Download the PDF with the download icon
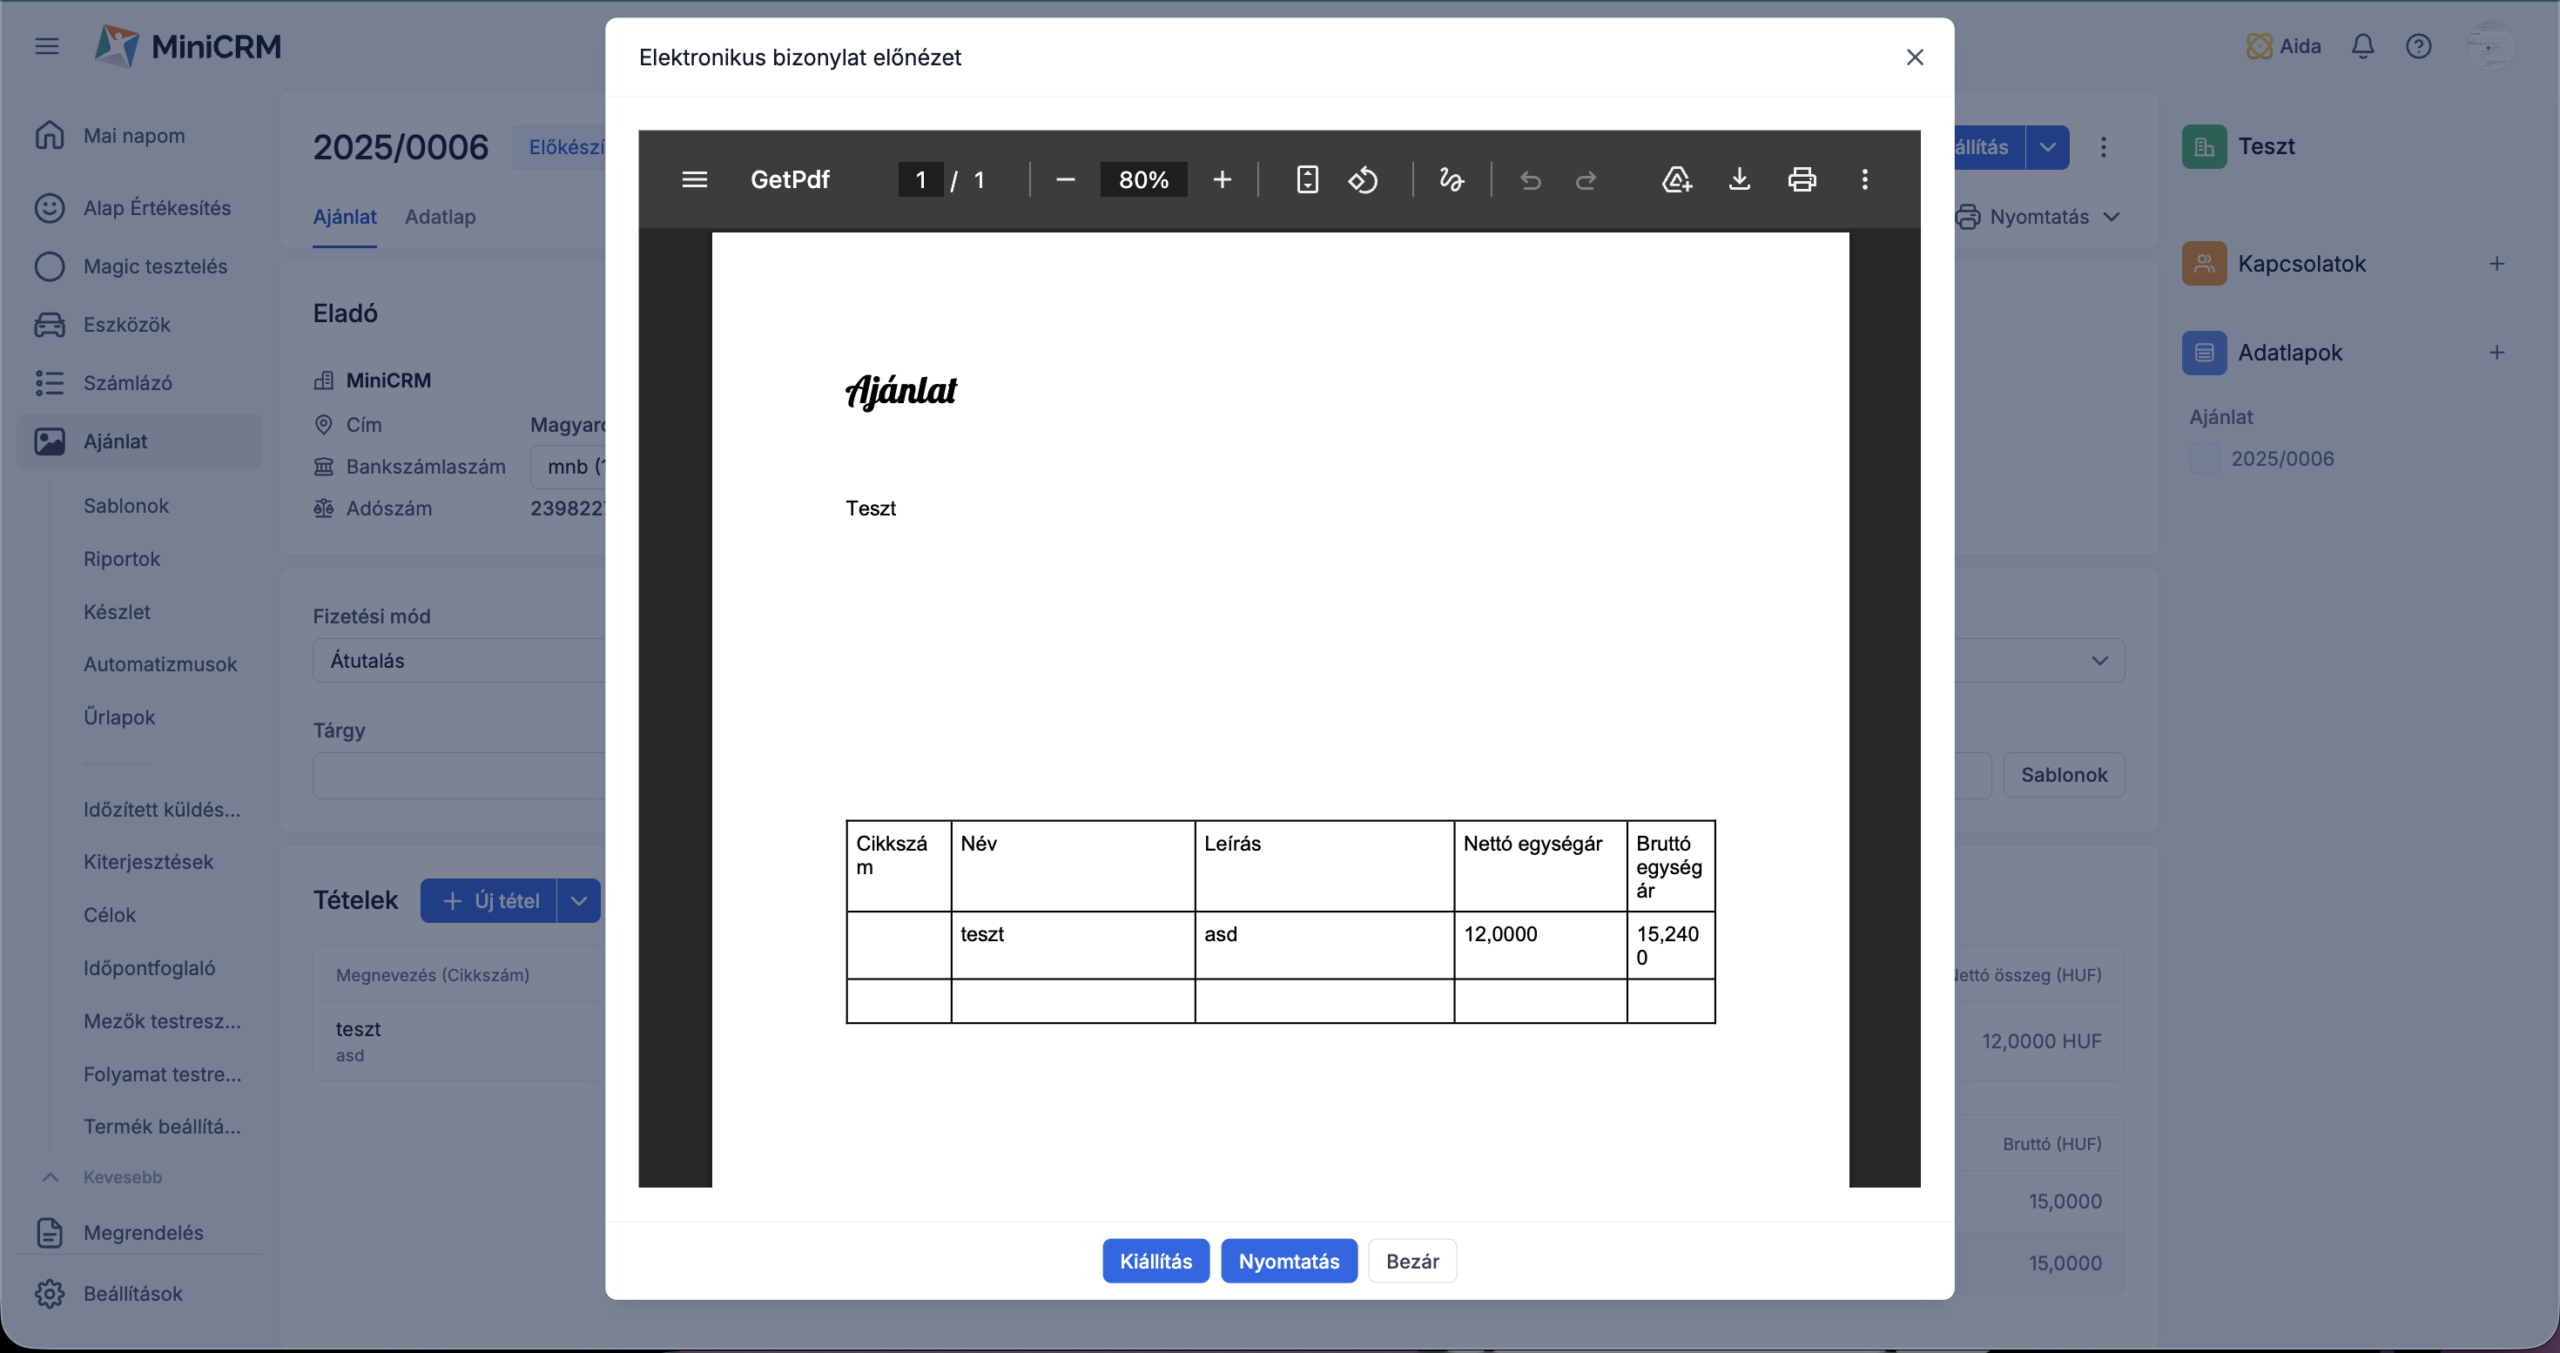 pyautogui.click(x=1740, y=180)
